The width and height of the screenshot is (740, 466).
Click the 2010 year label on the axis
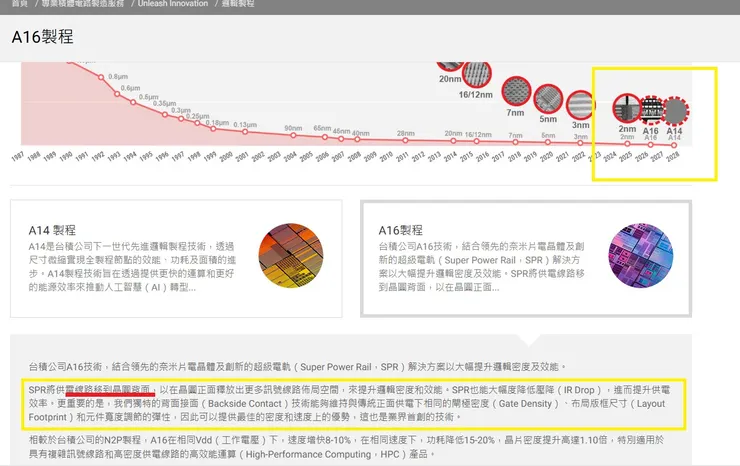(x=386, y=157)
